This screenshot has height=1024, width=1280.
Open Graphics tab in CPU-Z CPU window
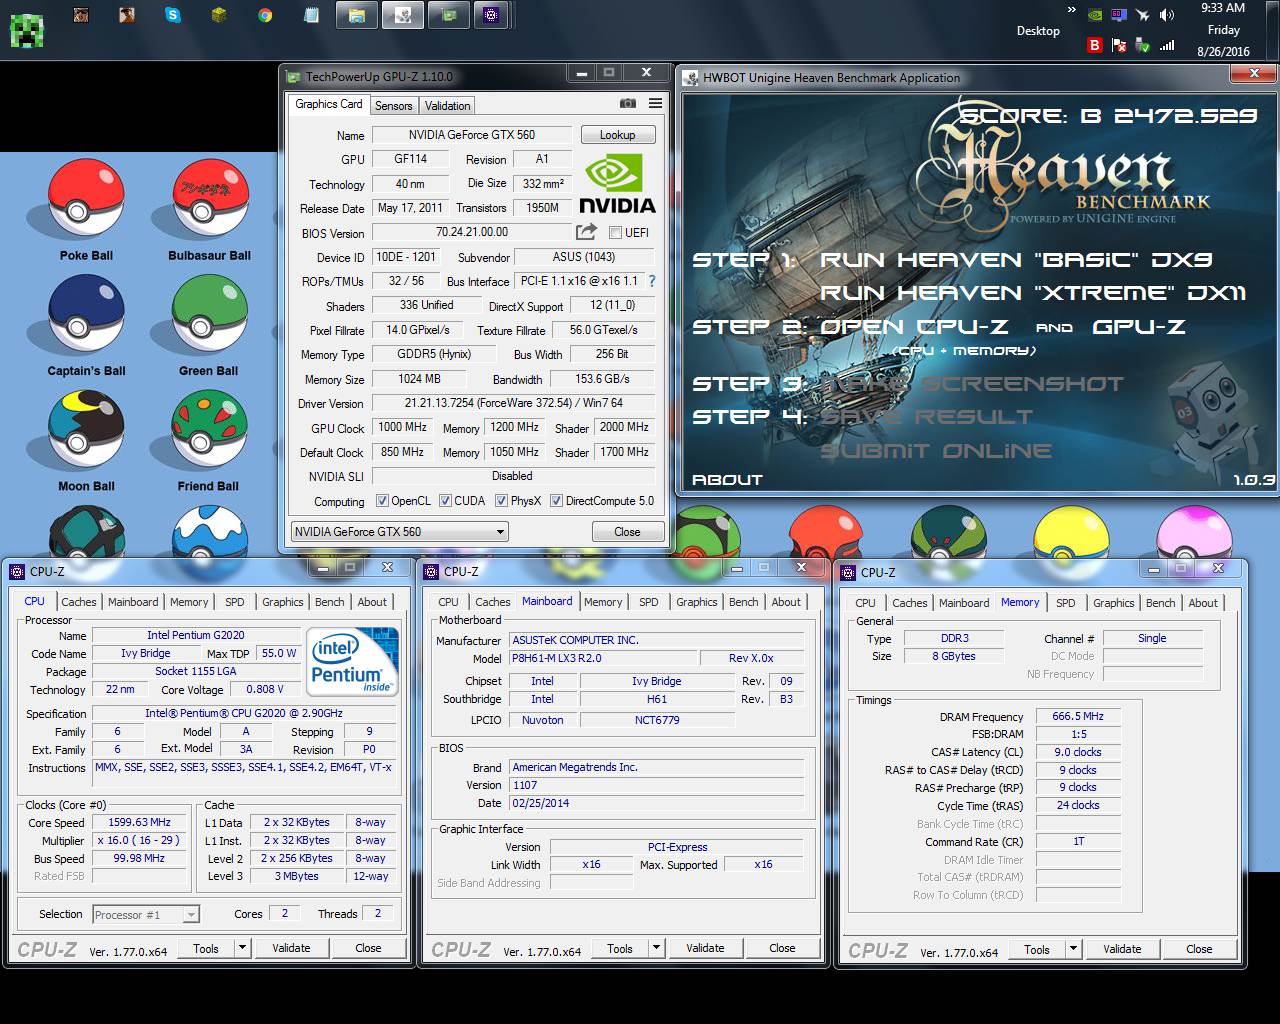[283, 602]
